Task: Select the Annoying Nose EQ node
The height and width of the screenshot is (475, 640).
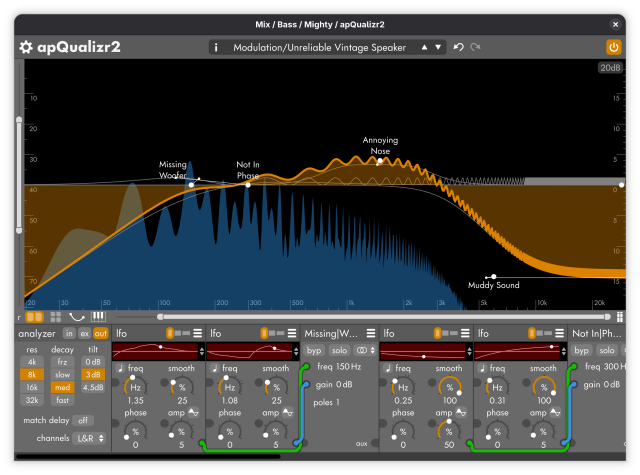Action: 380,161
